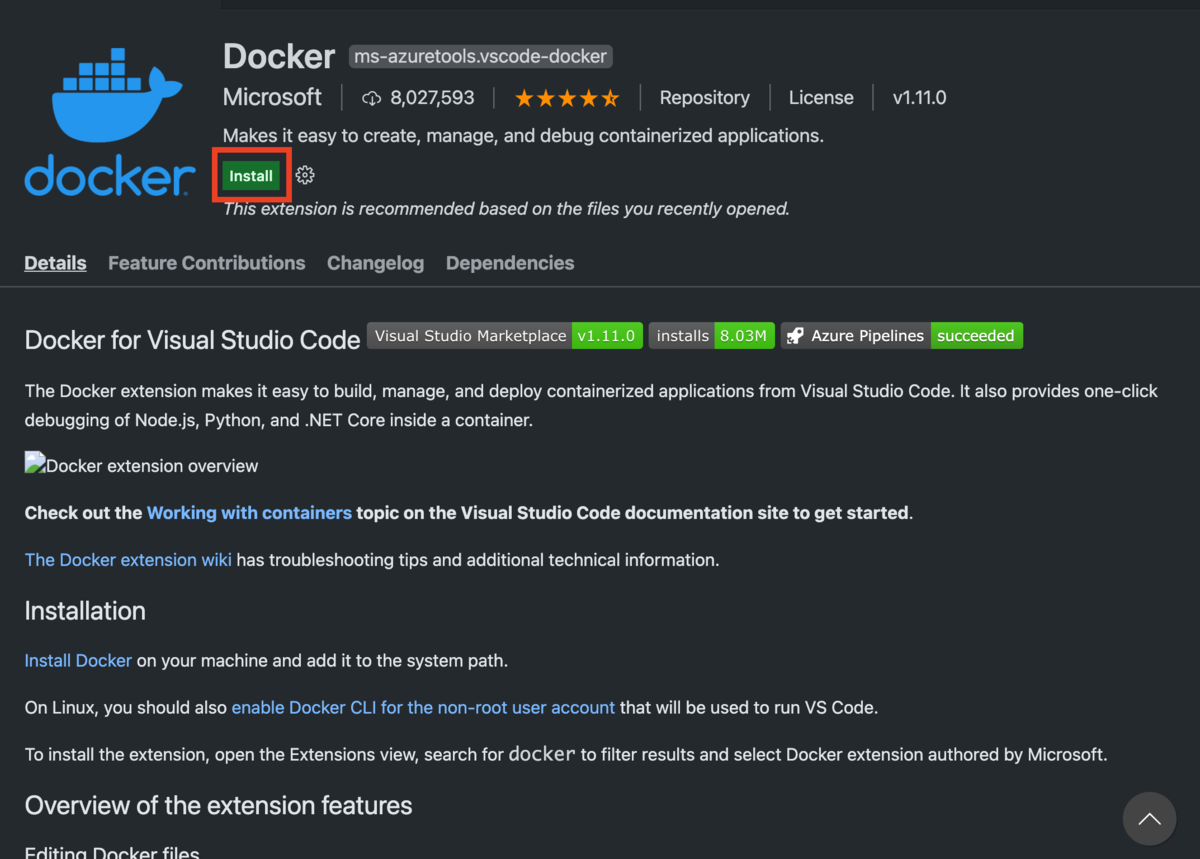This screenshot has width=1200, height=859.
Task: Click the ms-azuretools.vscode-docker identifier badge
Action: 480,56
